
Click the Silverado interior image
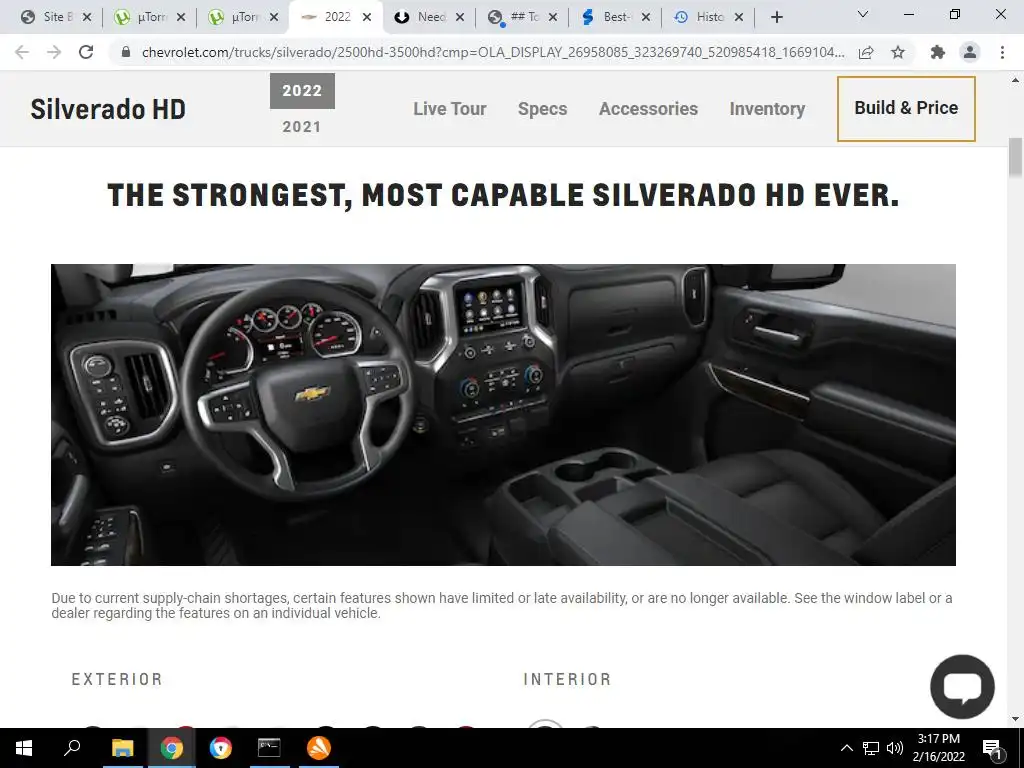click(503, 415)
